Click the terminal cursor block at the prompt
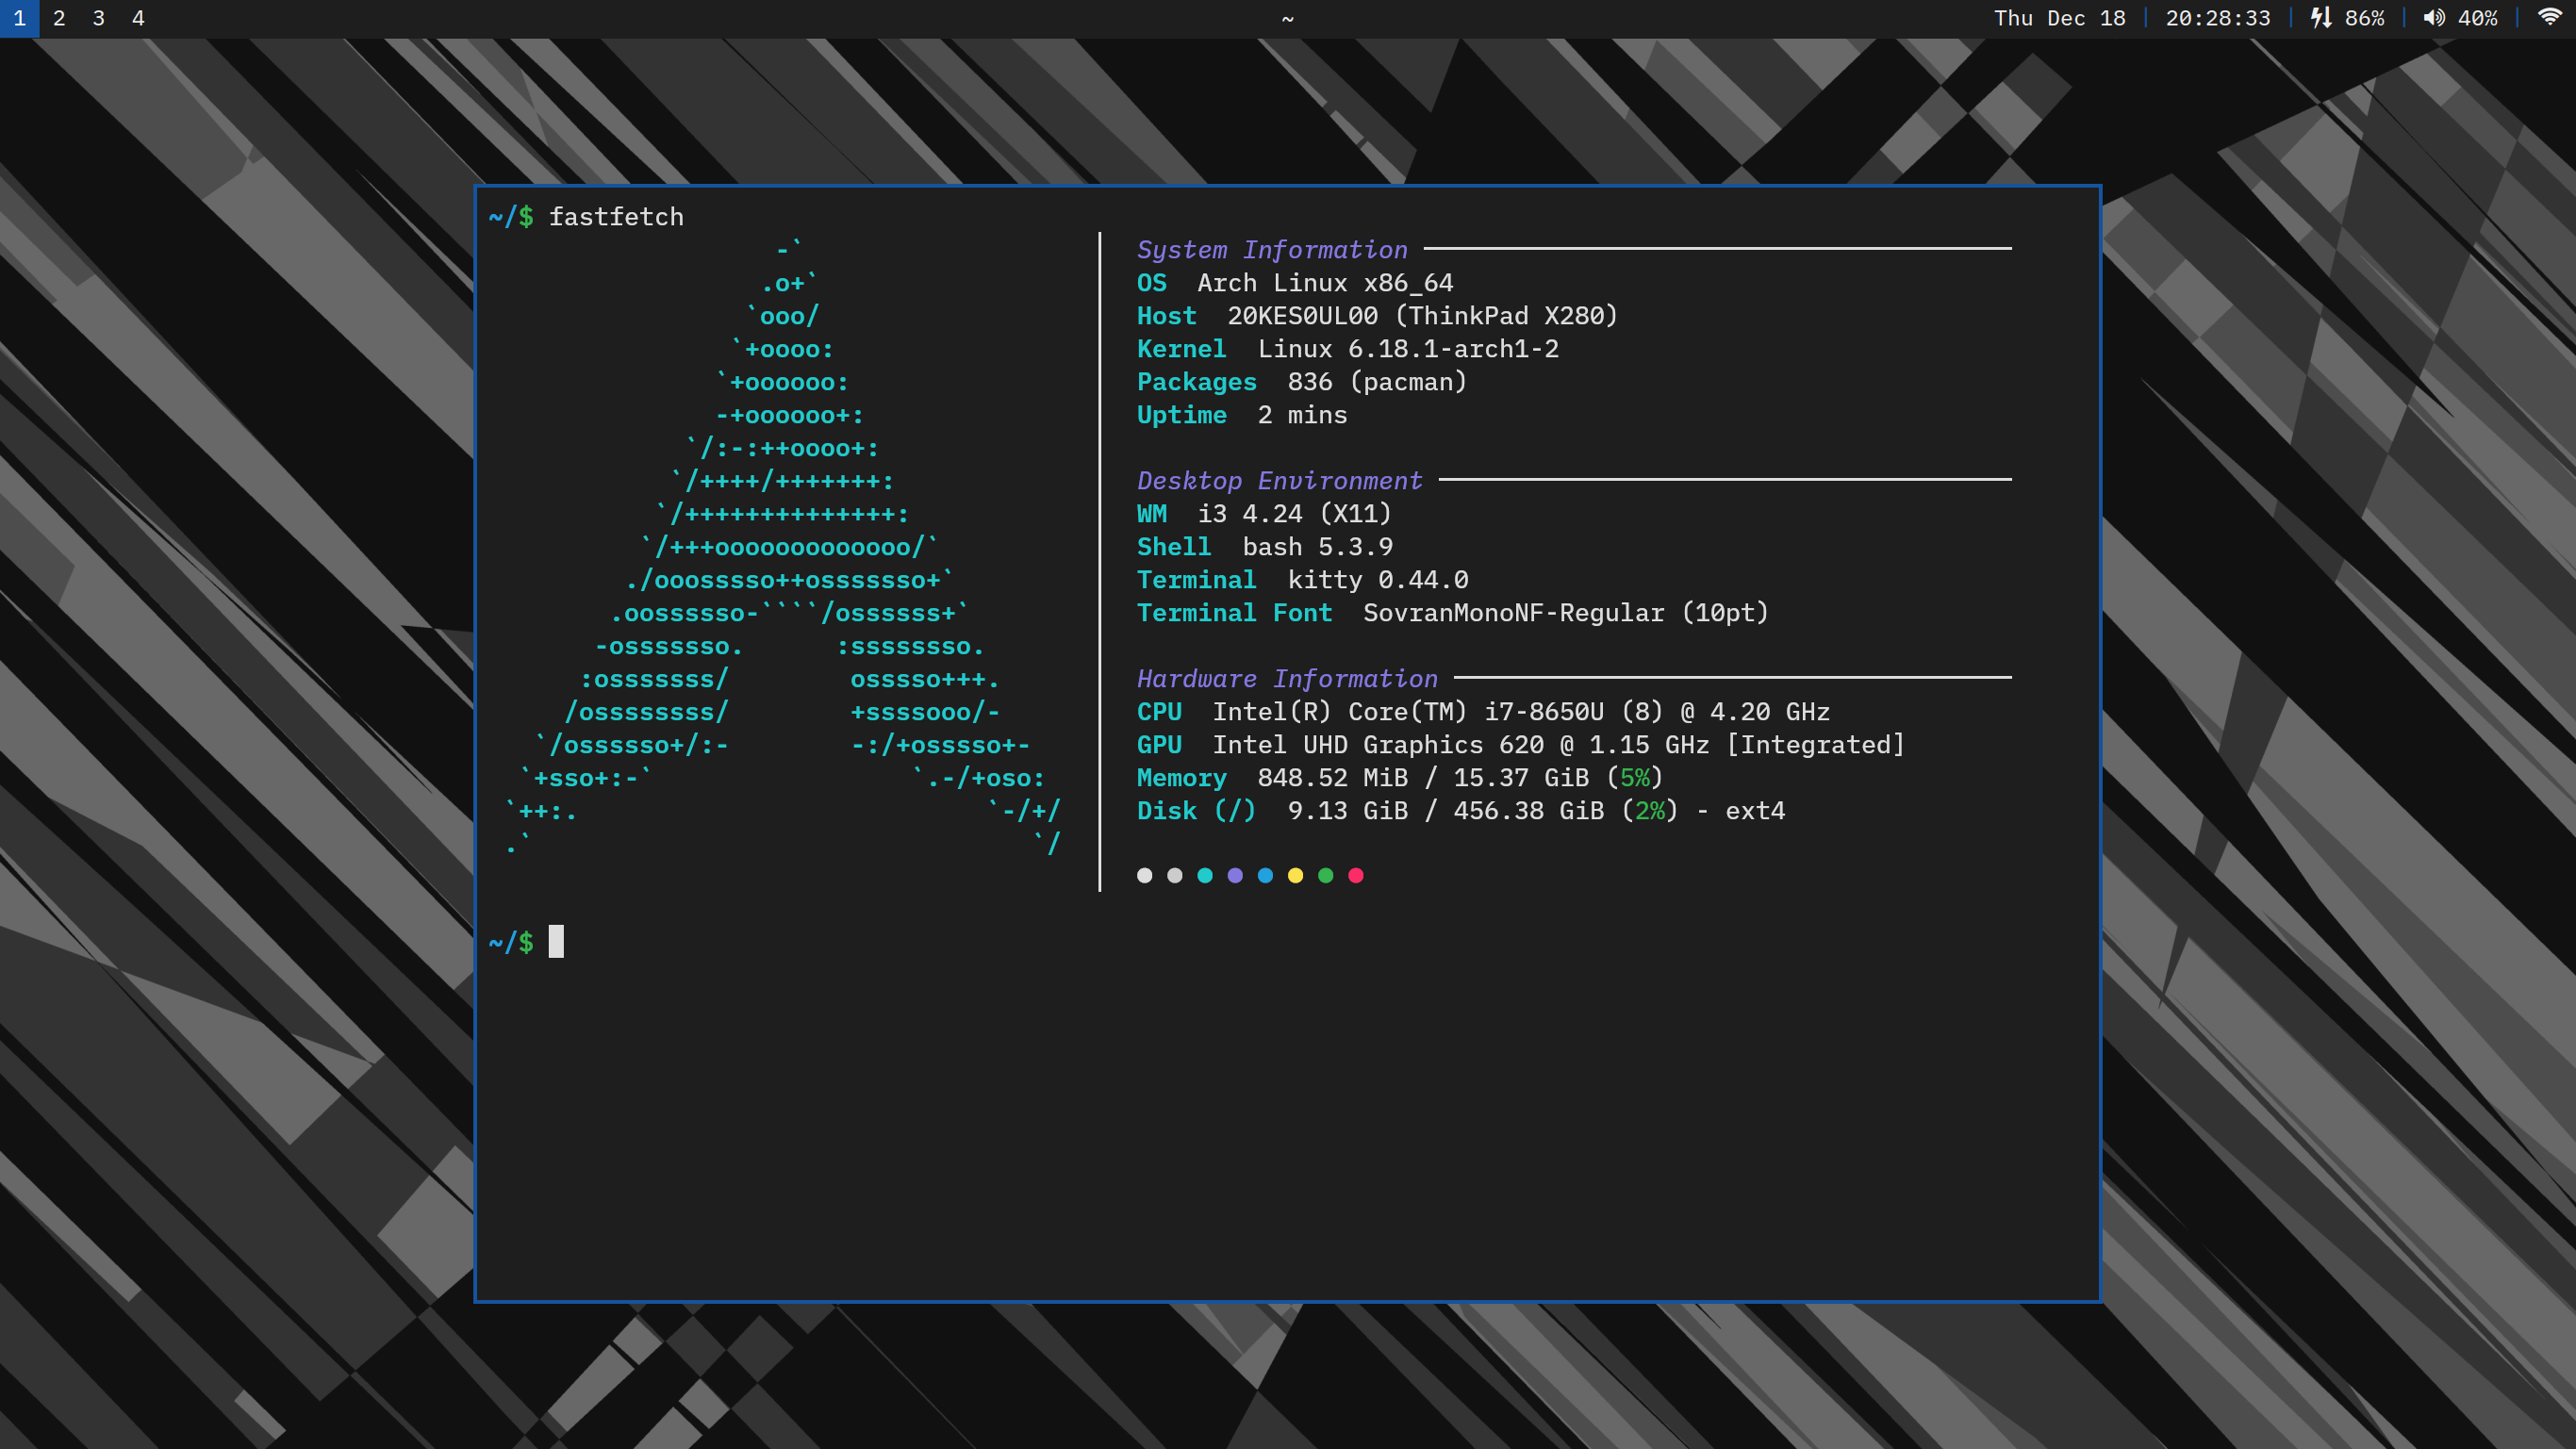 pyautogui.click(x=556, y=941)
